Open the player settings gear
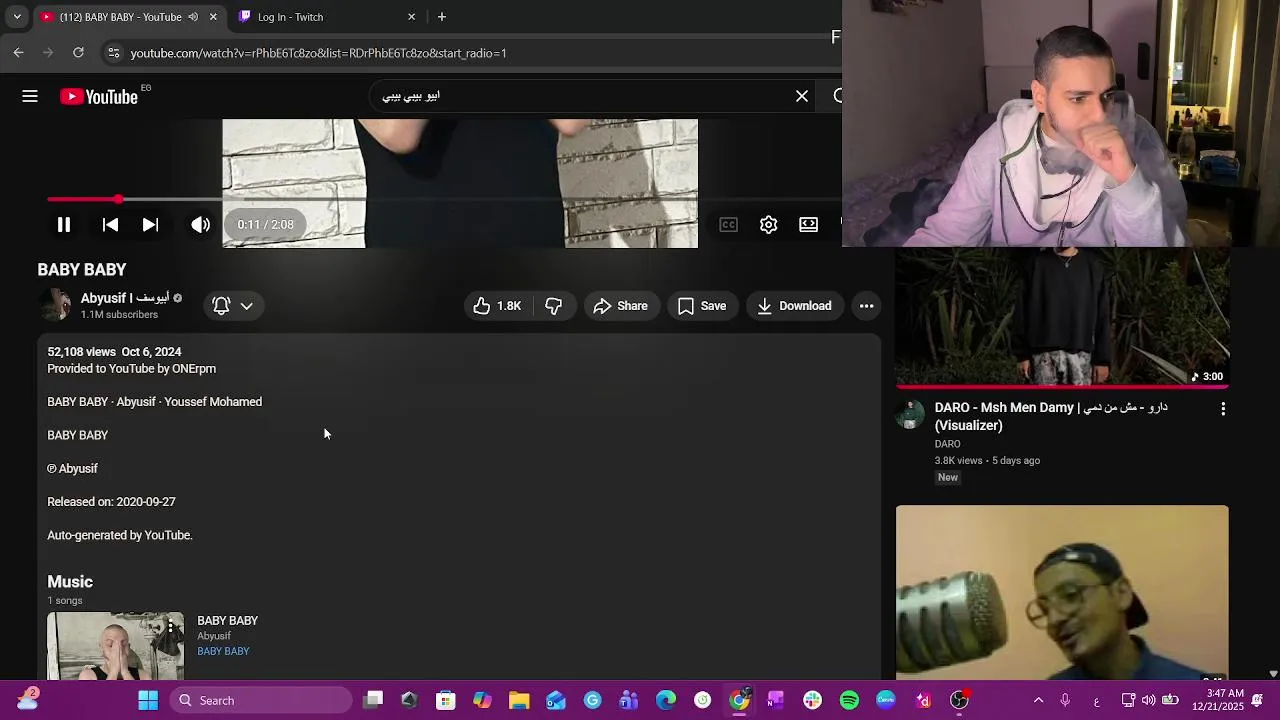The height and width of the screenshot is (720, 1280). tap(768, 225)
